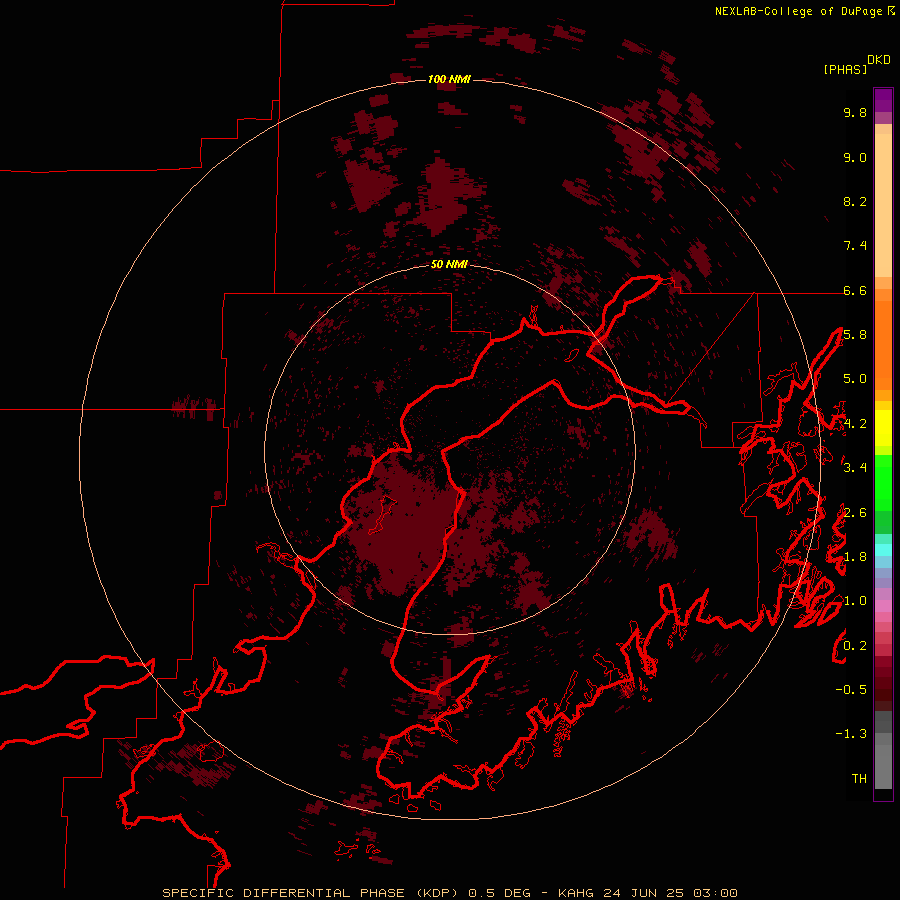Image resolution: width=900 pixels, height=900 pixels.
Task: Click the KAHG station identifier in caption
Action: click(x=577, y=893)
